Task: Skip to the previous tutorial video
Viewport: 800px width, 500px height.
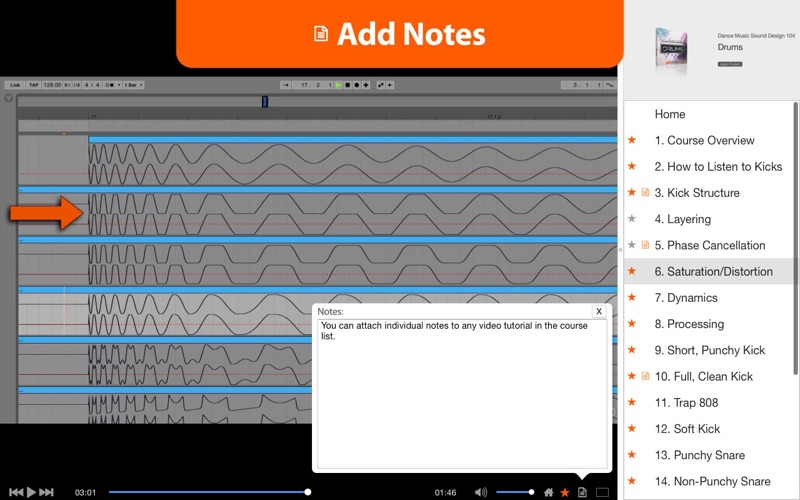Action: click(x=16, y=492)
